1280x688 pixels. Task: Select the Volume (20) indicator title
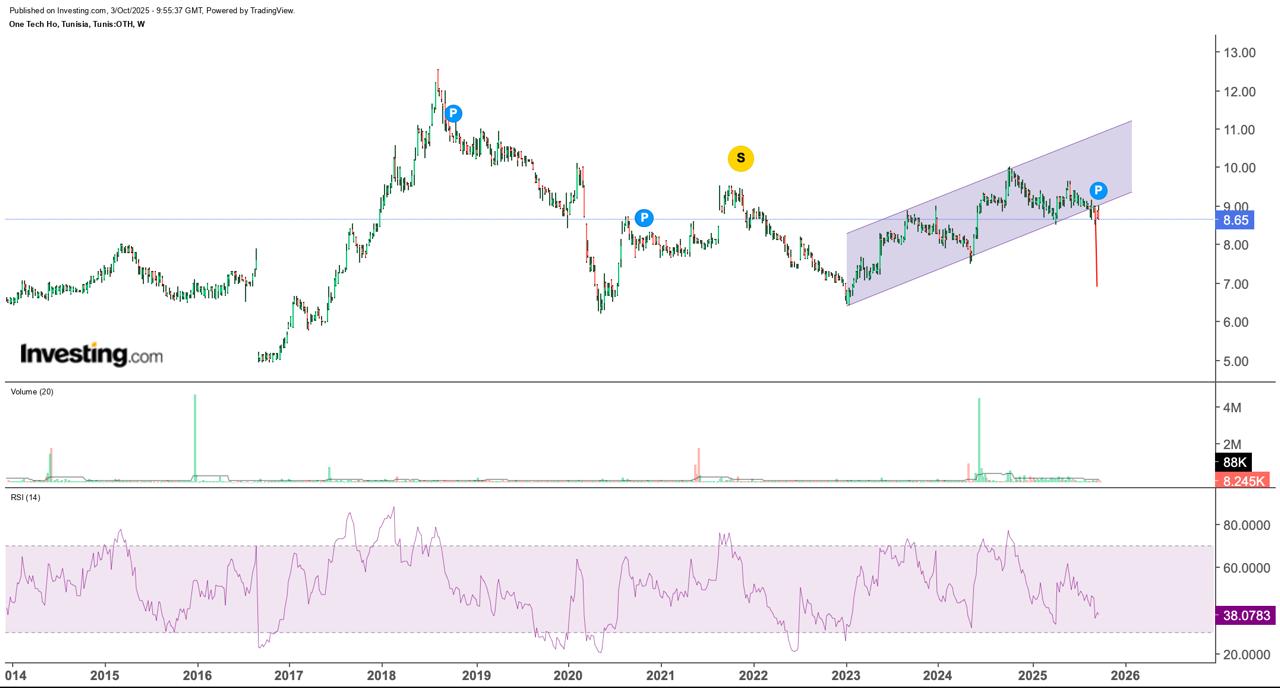32,392
